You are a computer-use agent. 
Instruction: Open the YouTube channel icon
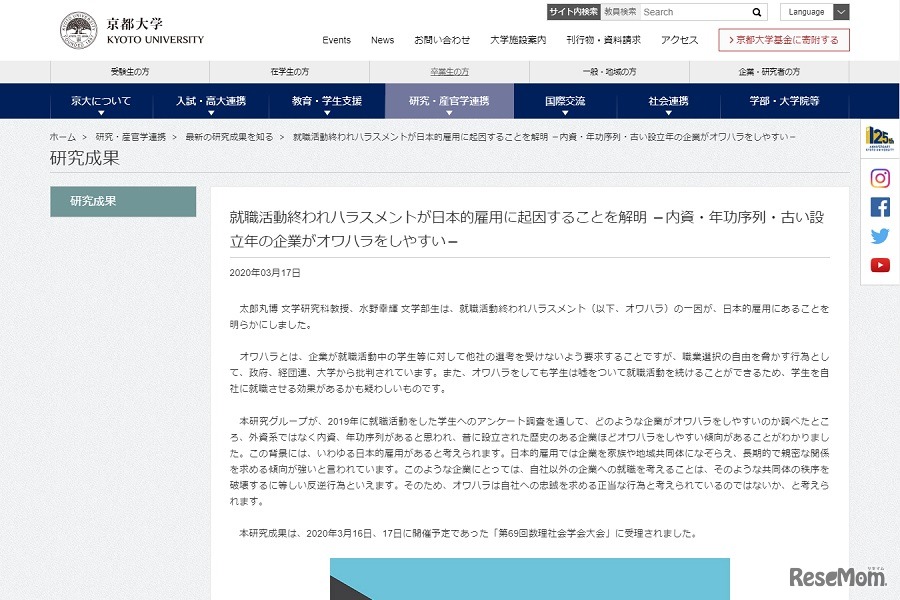point(878,265)
